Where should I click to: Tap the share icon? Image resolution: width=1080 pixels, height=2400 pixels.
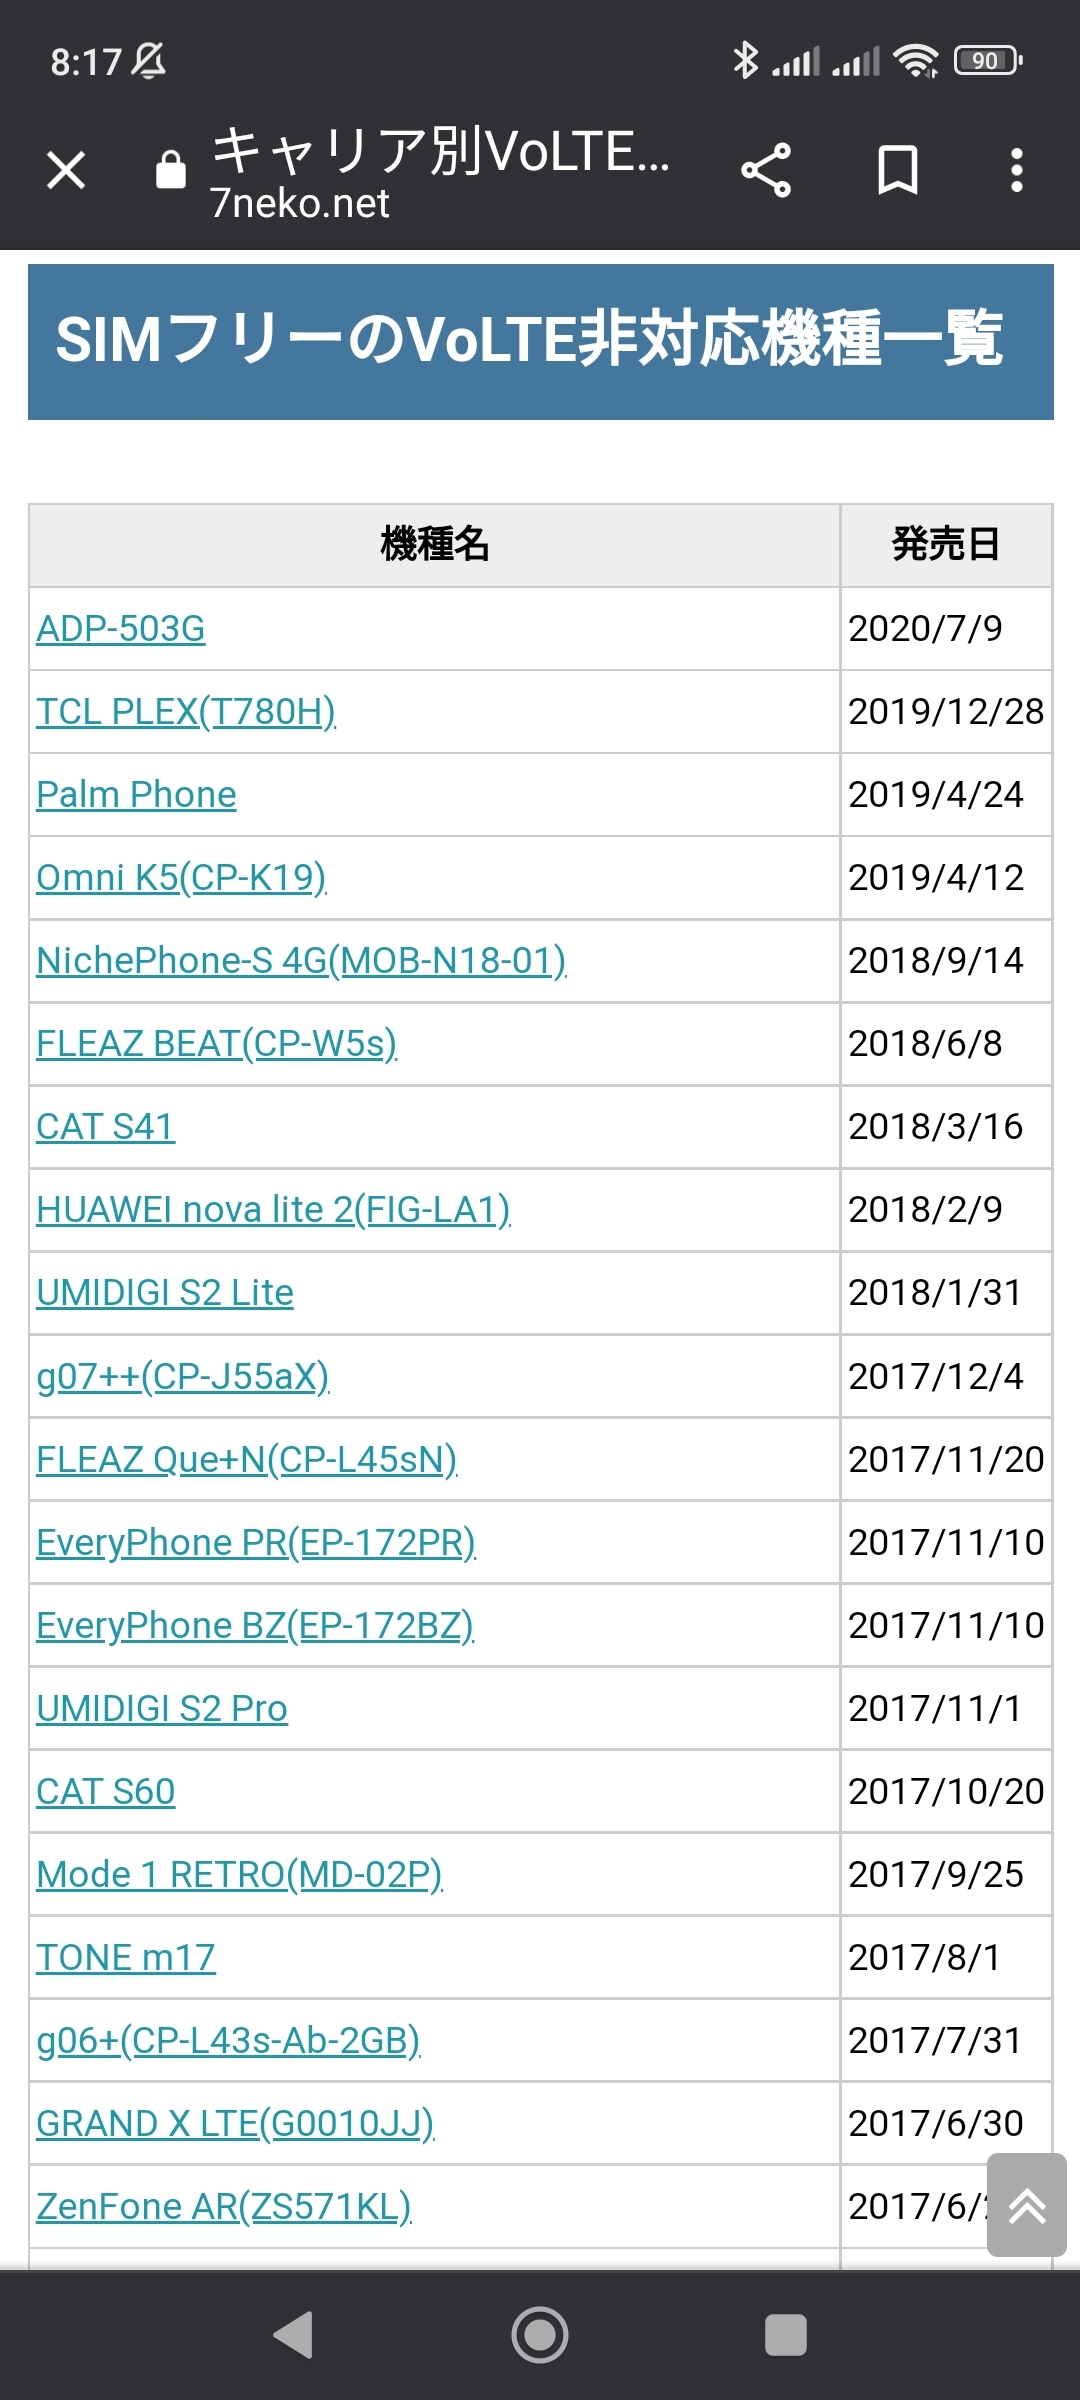click(766, 170)
